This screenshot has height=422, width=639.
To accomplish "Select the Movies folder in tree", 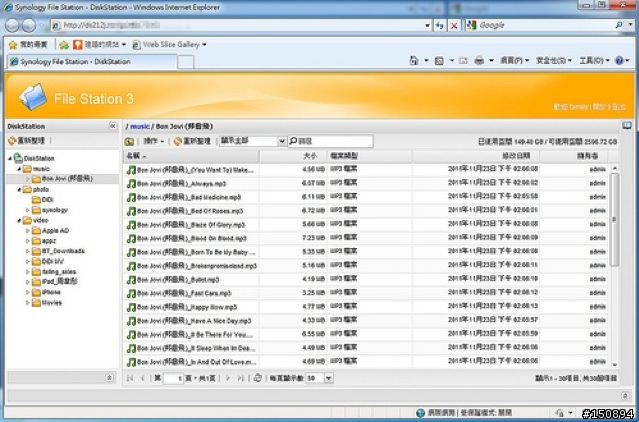I will tap(51, 303).
